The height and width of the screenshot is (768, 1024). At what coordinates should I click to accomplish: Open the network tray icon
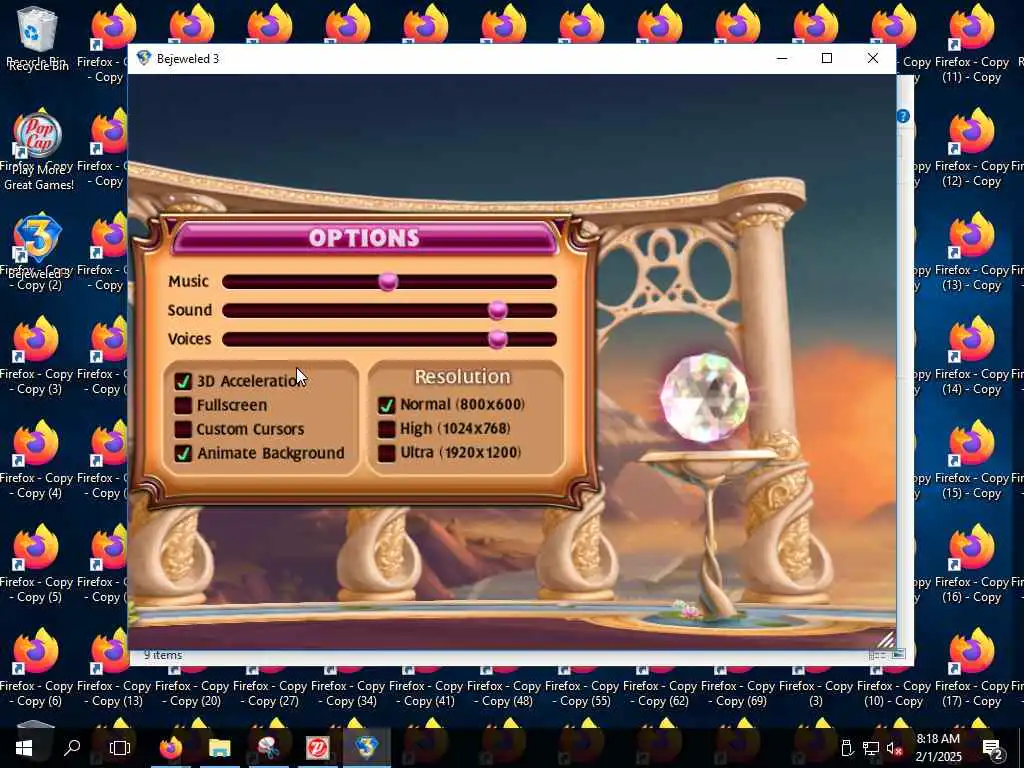[x=871, y=748]
